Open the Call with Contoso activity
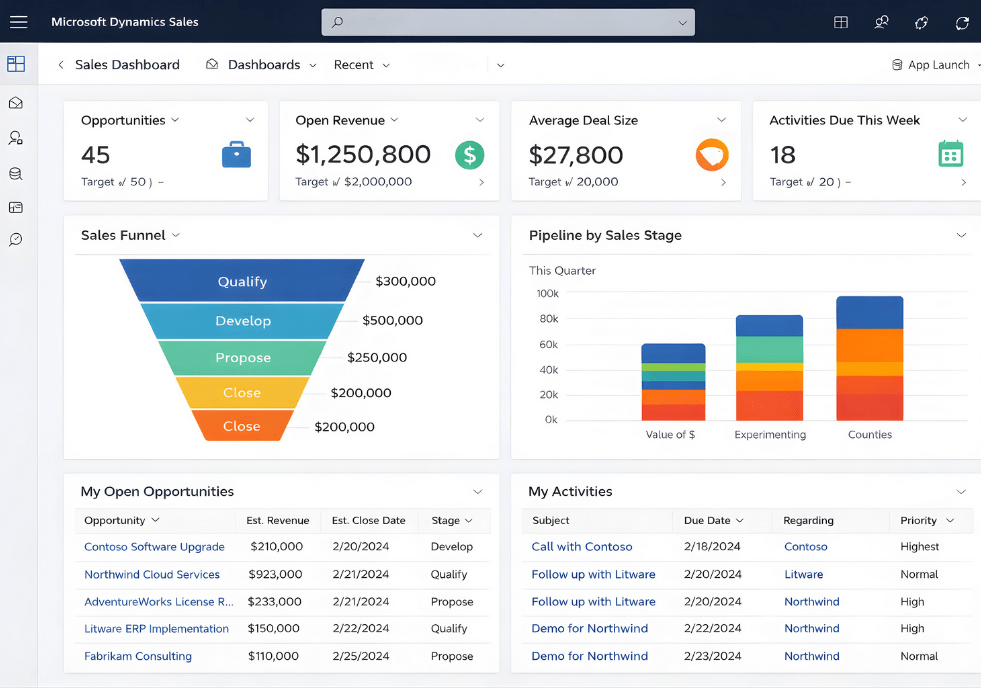Image resolution: width=981 pixels, height=688 pixels. point(581,547)
